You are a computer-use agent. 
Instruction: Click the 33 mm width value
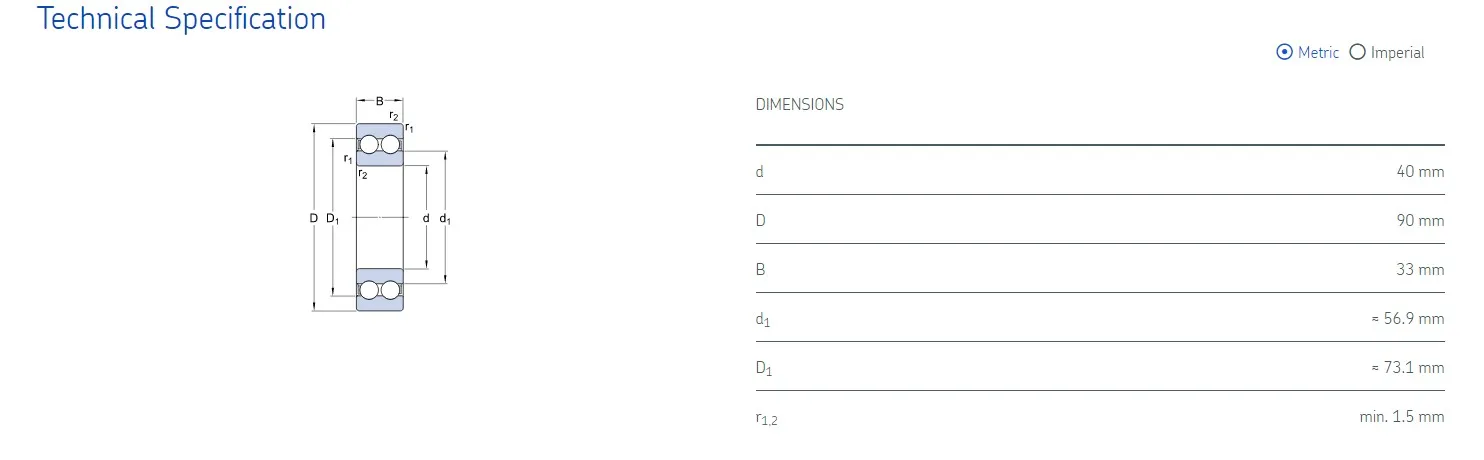coord(1420,269)
